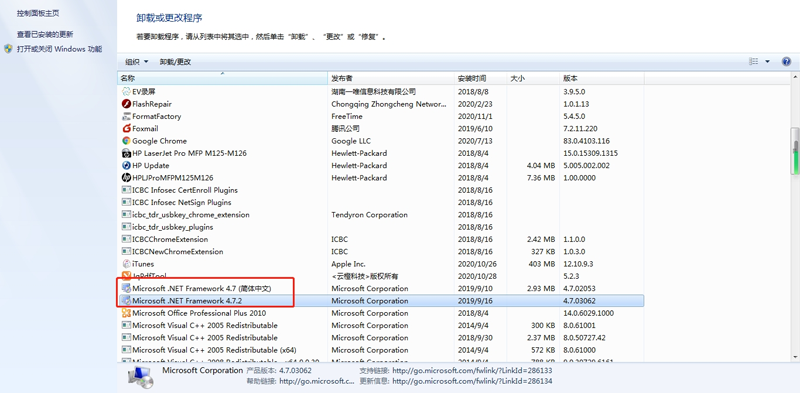Click the ICBCChromeExtension icon

click(127, 239)
